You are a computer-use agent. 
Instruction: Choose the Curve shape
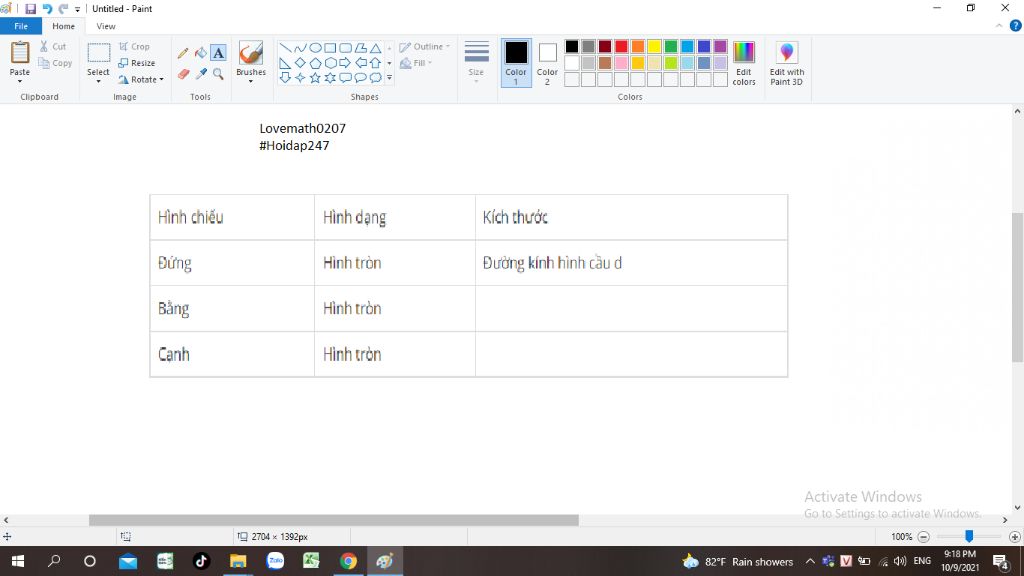pos(300,48)
